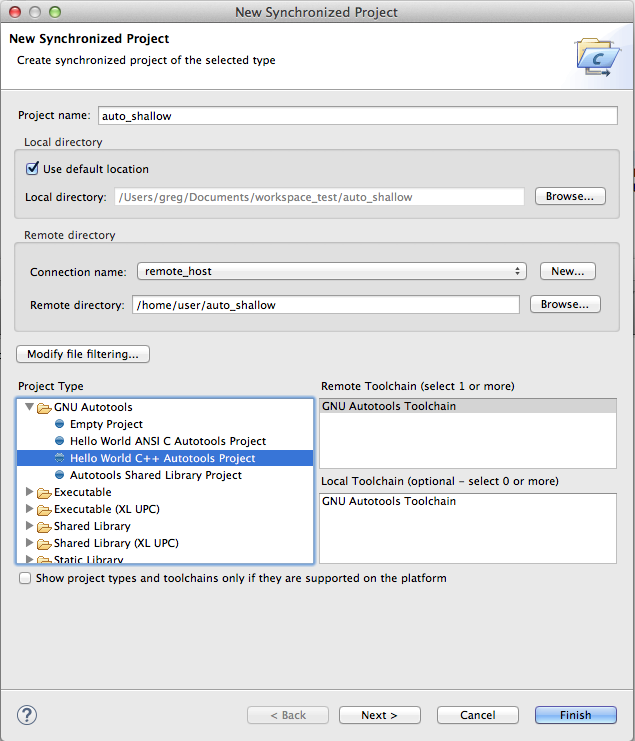Click the New connection button

pyautogui.click(x=567, y=271)
